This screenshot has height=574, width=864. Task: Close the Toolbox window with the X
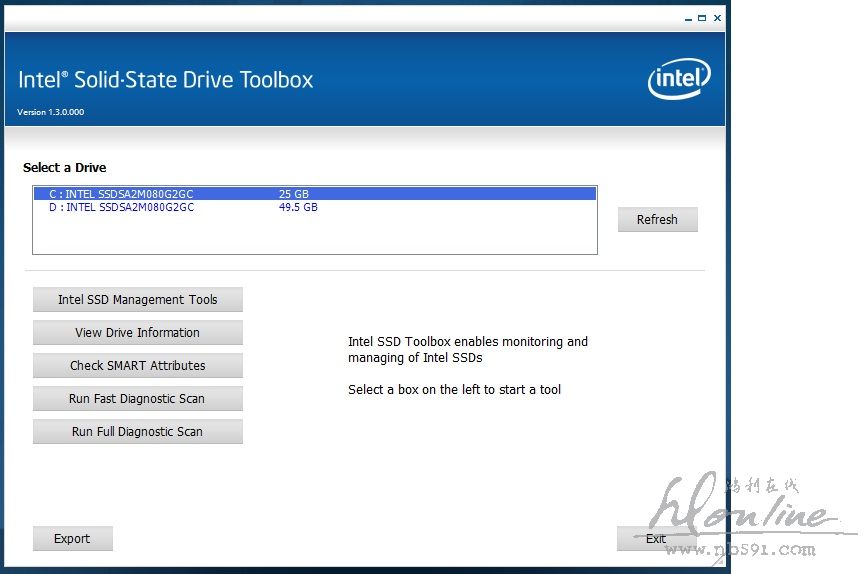pos(717,17)
